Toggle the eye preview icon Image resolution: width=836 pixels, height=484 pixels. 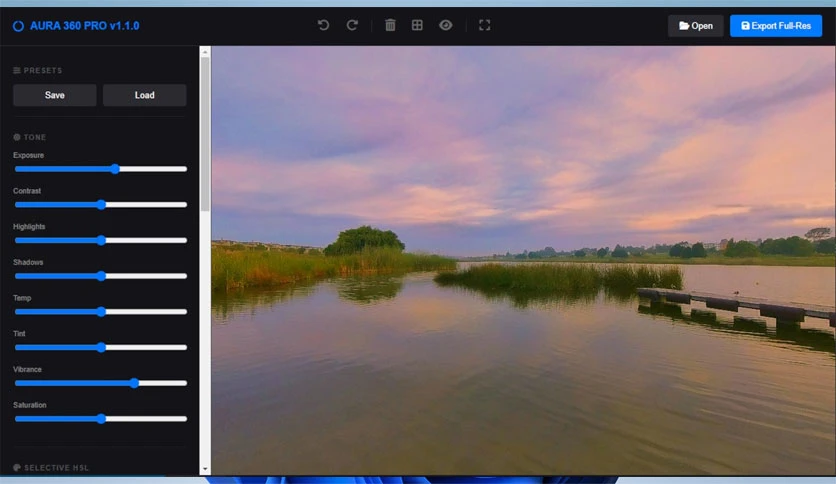click(446, 25)
